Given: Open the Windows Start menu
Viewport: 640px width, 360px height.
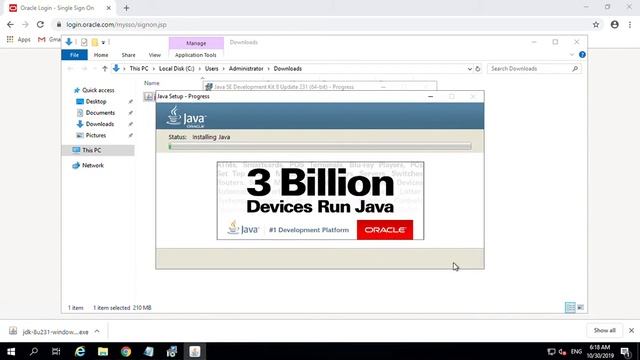Looking at the screenshot, I should 11,351.
